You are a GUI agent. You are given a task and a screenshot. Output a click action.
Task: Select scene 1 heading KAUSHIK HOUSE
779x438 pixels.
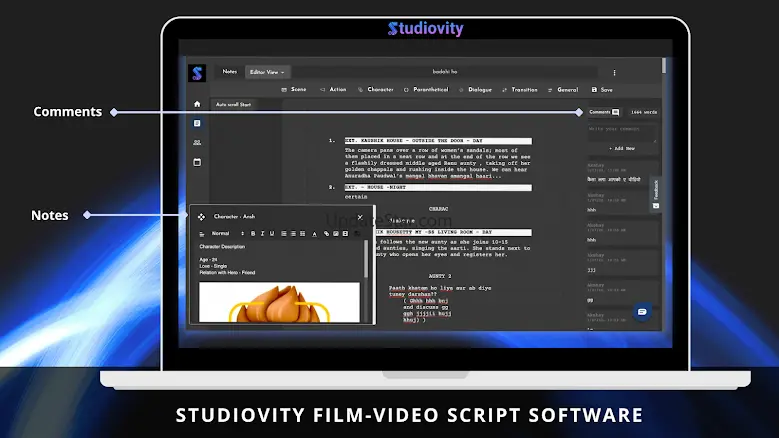[438, 141]
